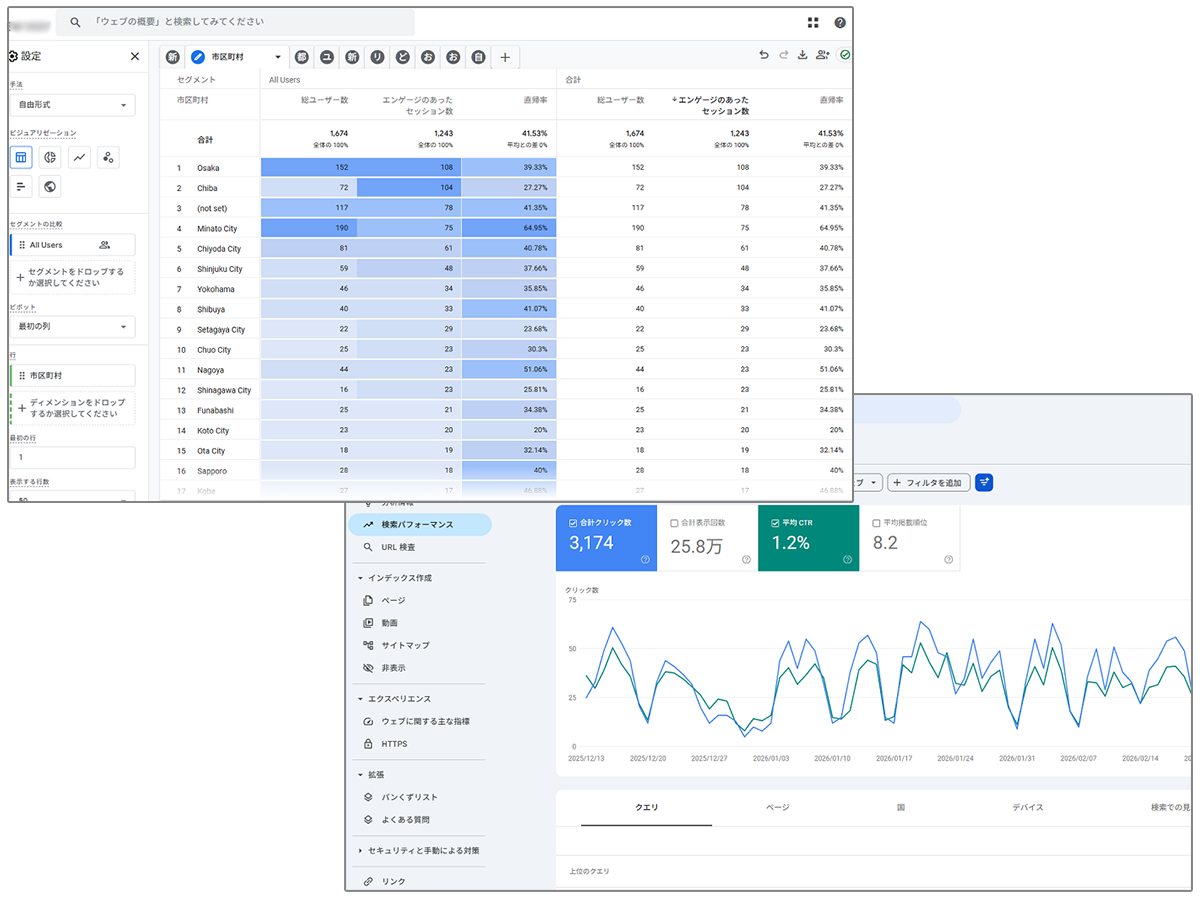Open the Google apps grid icon
1200x900 pixels.
coord(813,23)
